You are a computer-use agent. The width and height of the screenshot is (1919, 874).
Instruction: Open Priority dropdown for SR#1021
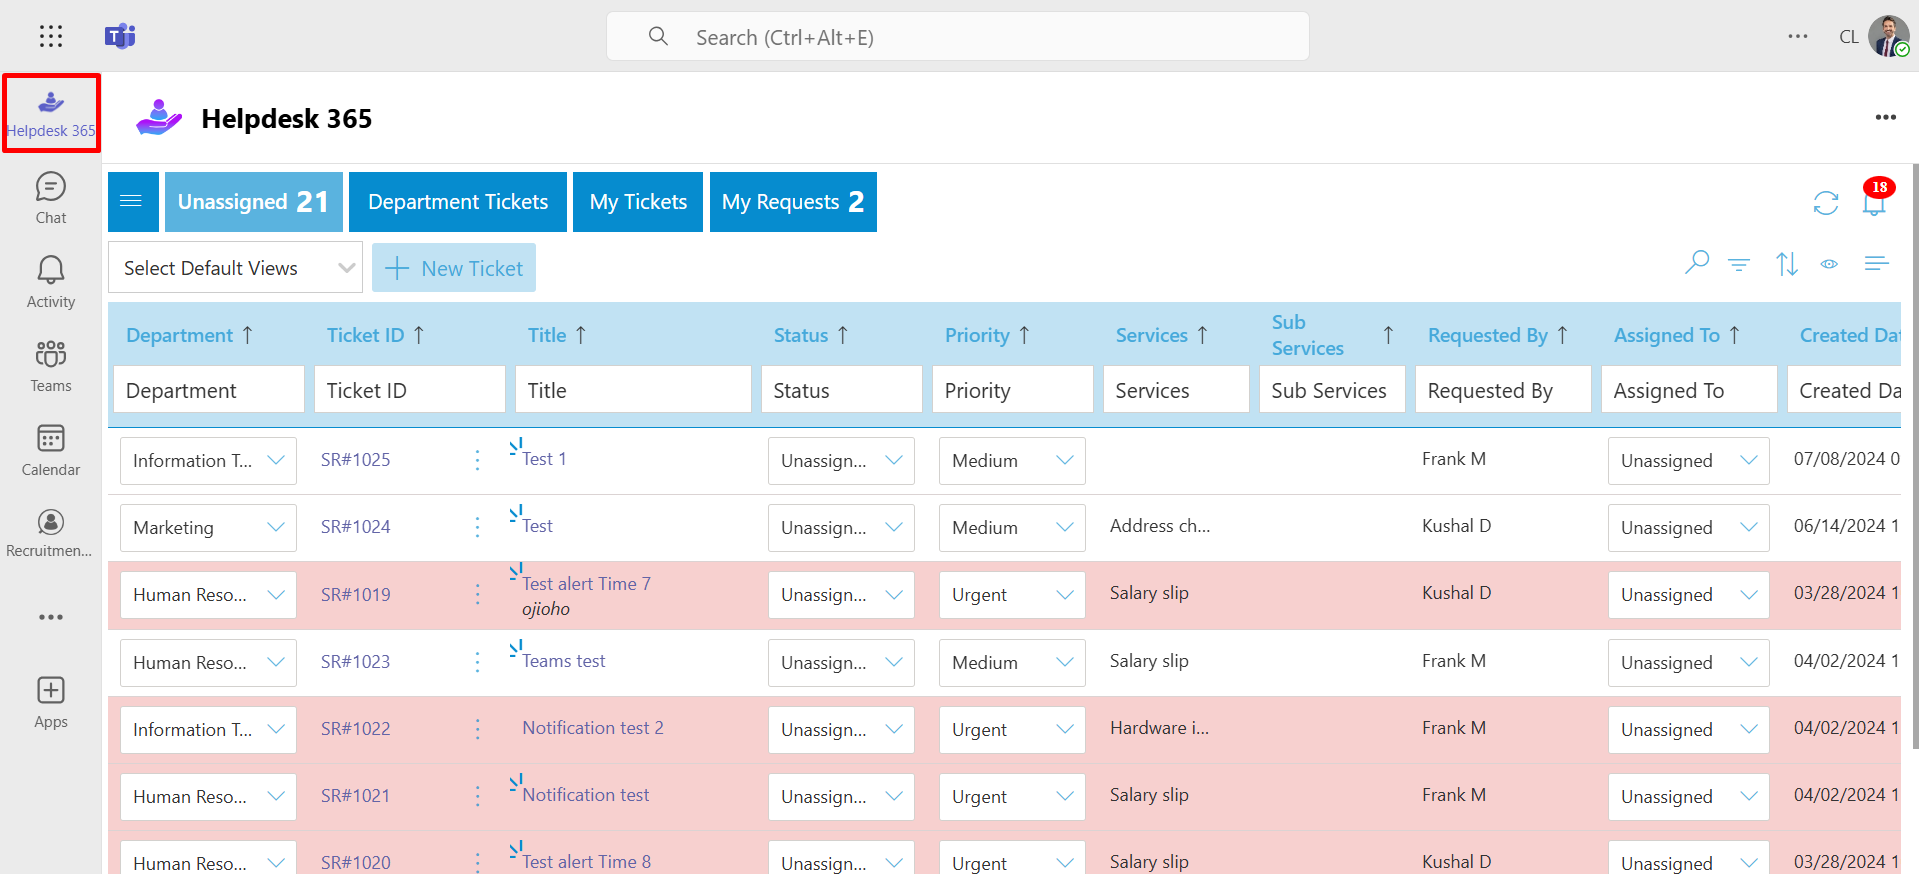(1012, 797)
